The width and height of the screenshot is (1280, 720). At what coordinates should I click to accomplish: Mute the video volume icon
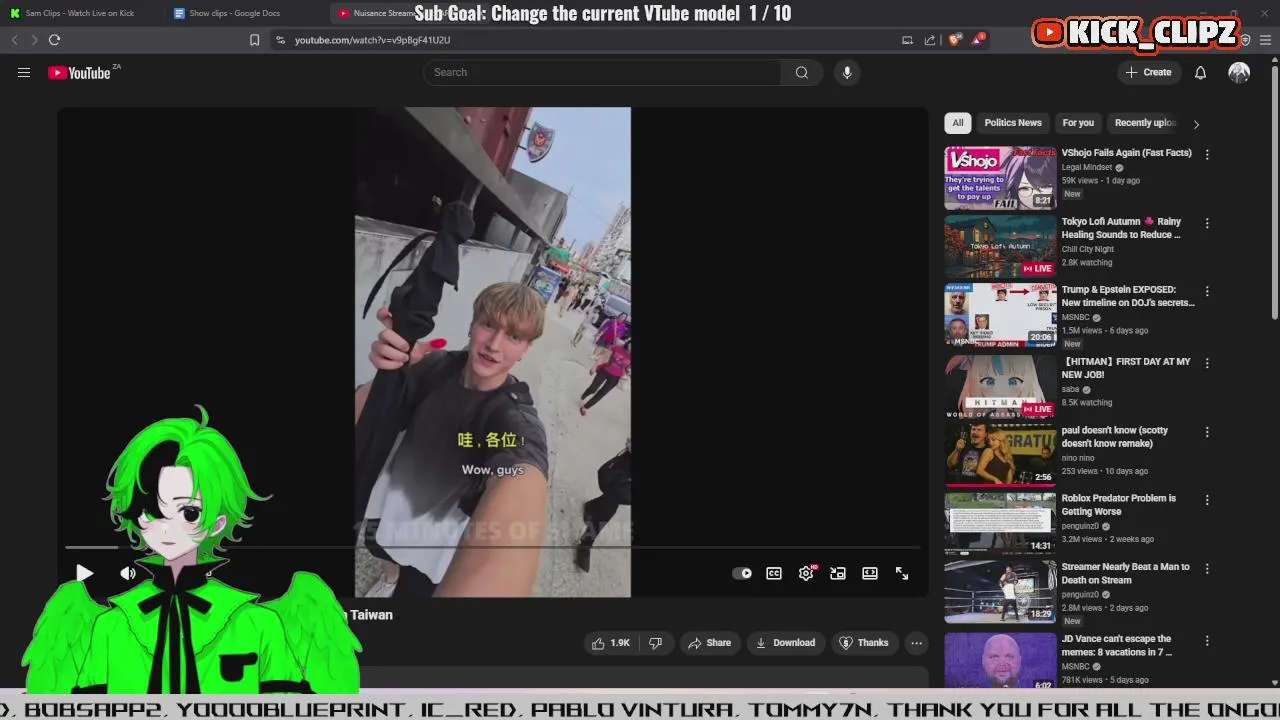[x=128, y=573]
